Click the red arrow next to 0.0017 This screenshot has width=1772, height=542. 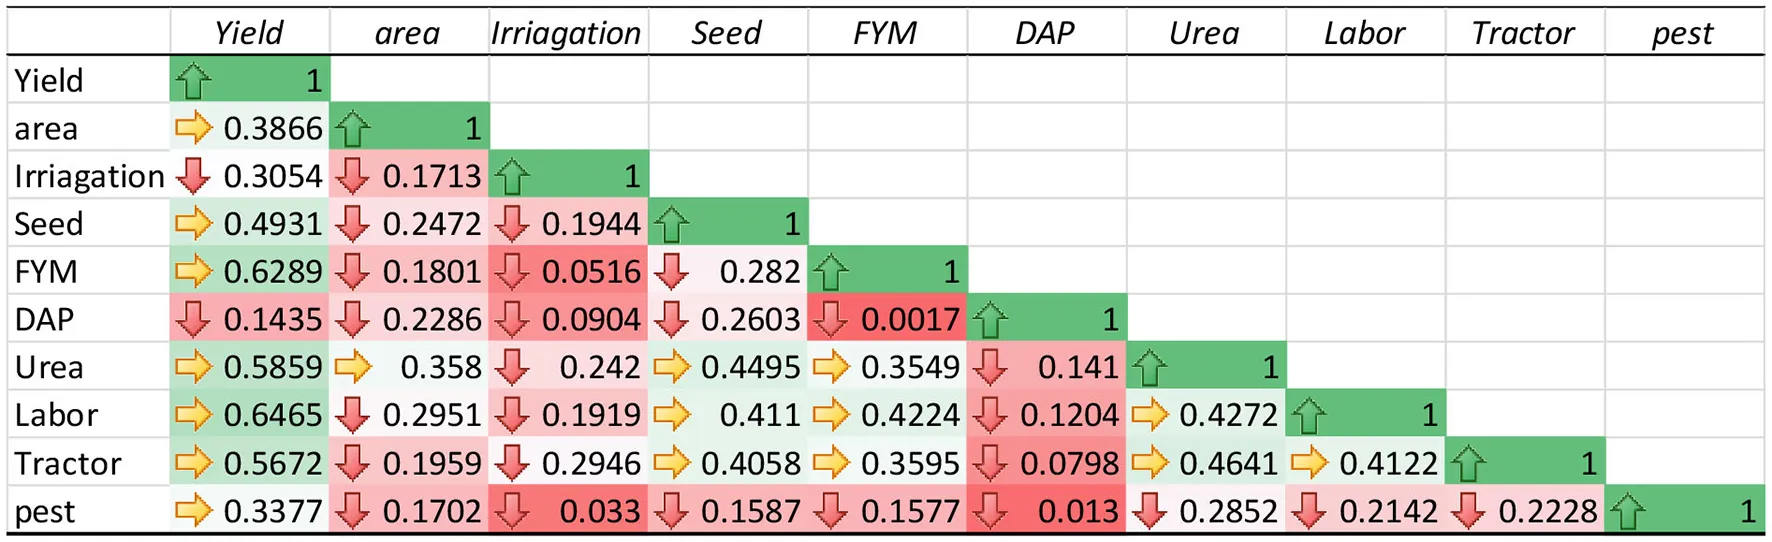tap(830, 319)
